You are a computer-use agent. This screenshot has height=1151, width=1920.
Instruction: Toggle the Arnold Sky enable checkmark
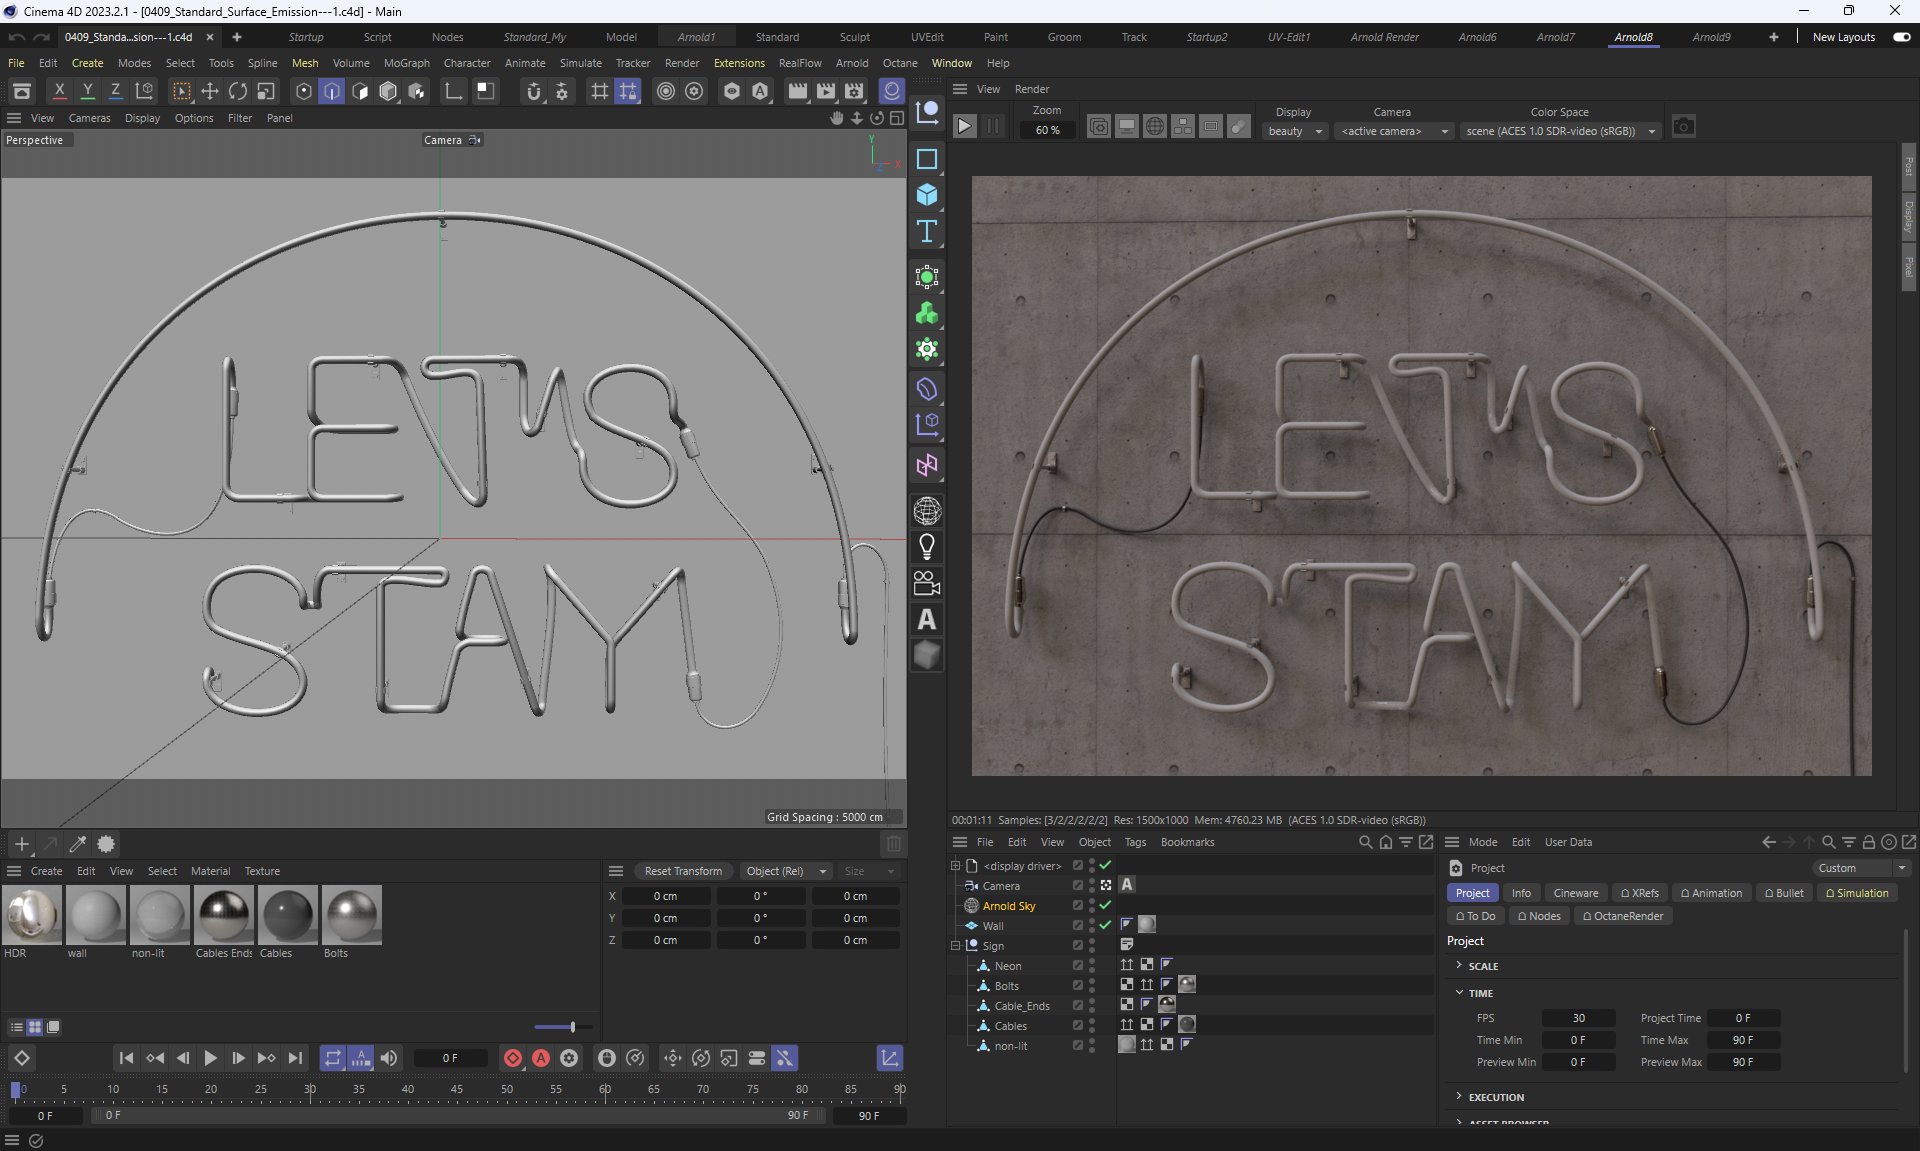pyautogui.click(x=1105, y=905)
